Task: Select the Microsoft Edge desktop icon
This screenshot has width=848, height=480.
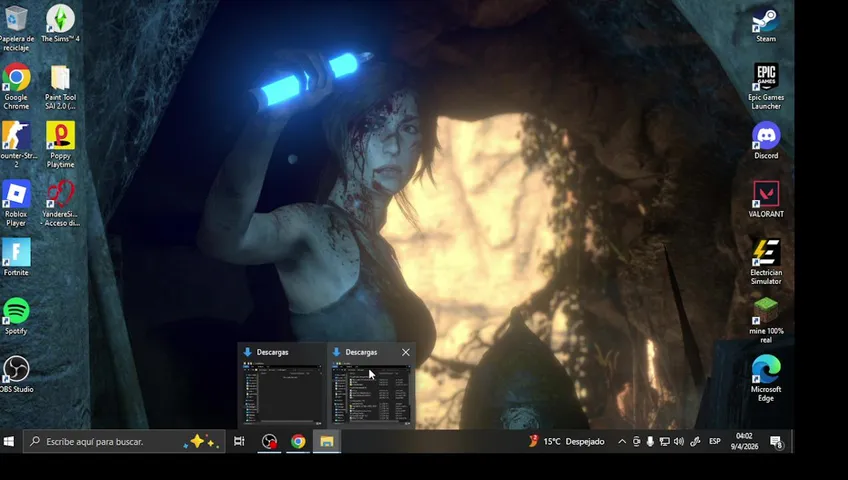Action: pos(766,378)
